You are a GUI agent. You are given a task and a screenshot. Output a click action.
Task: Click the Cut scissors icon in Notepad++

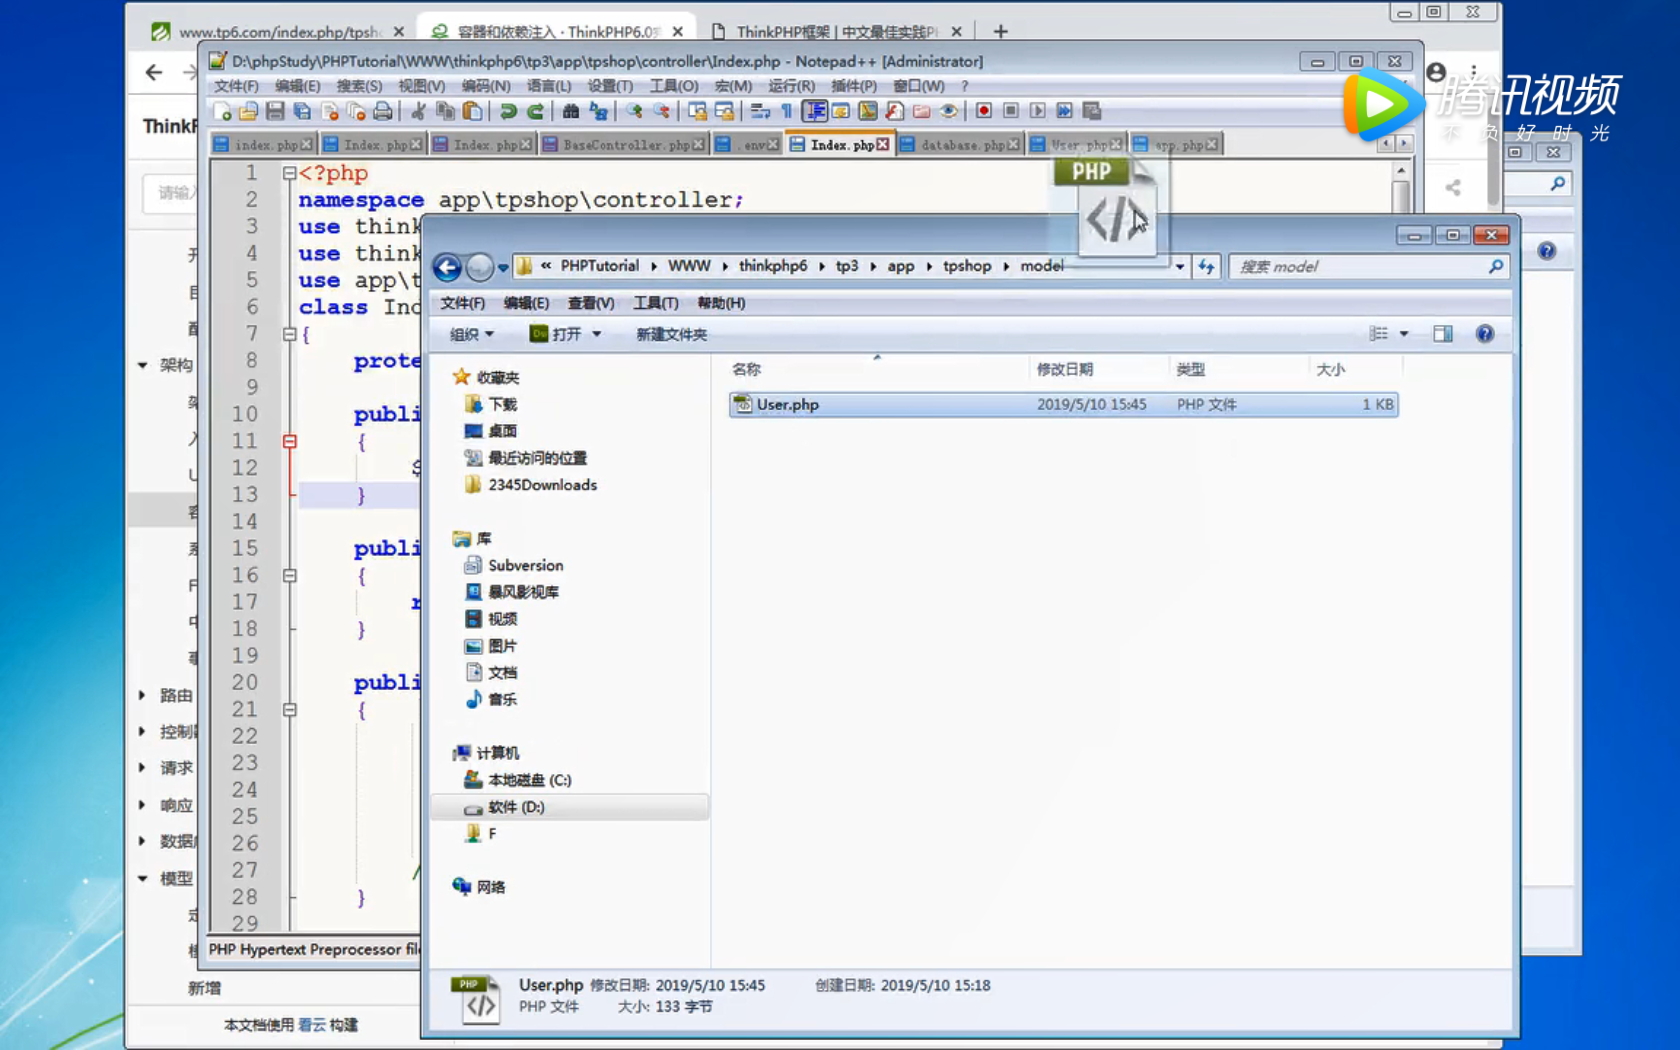418,111
